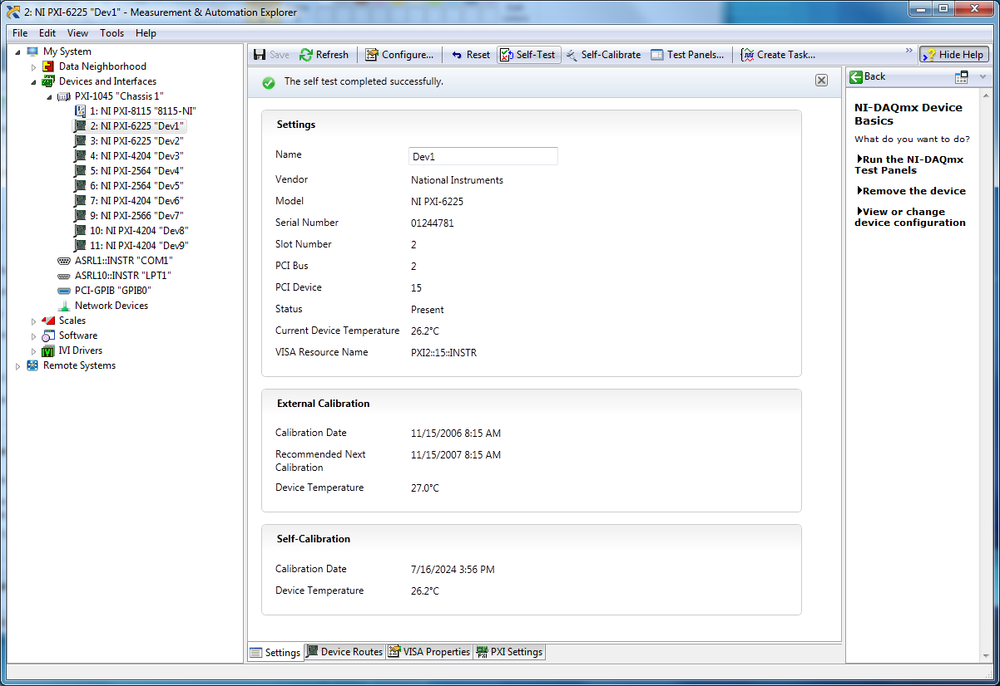Open the Tools menu
This screenshot has height=686, width=1000.
pyautogui.click(x=112, y=33)
